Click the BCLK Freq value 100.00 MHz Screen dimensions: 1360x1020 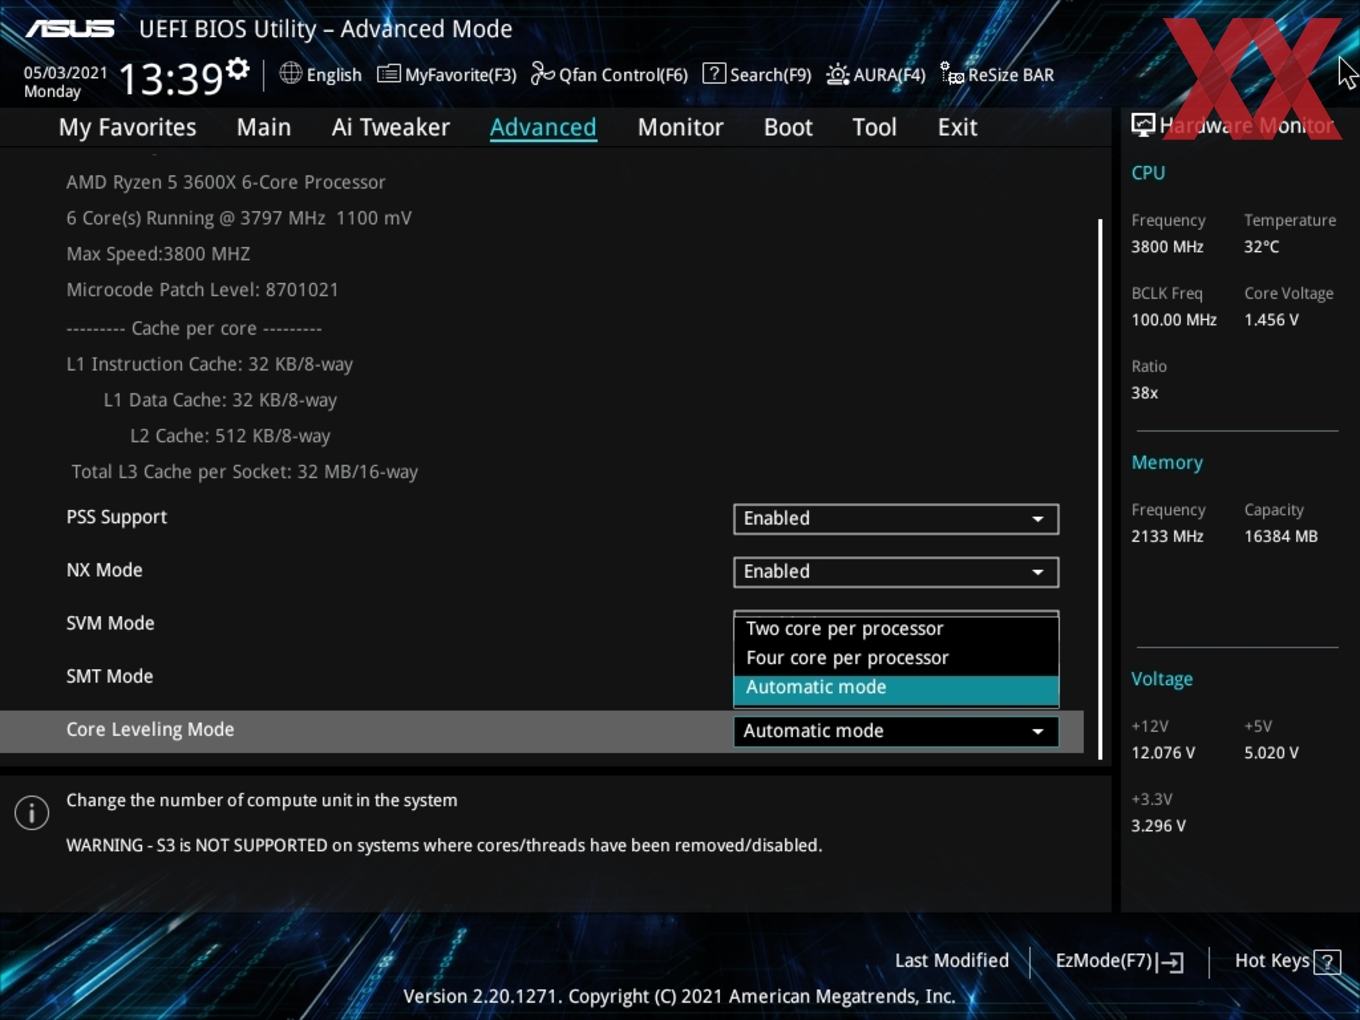click(x=1174, y=320)
